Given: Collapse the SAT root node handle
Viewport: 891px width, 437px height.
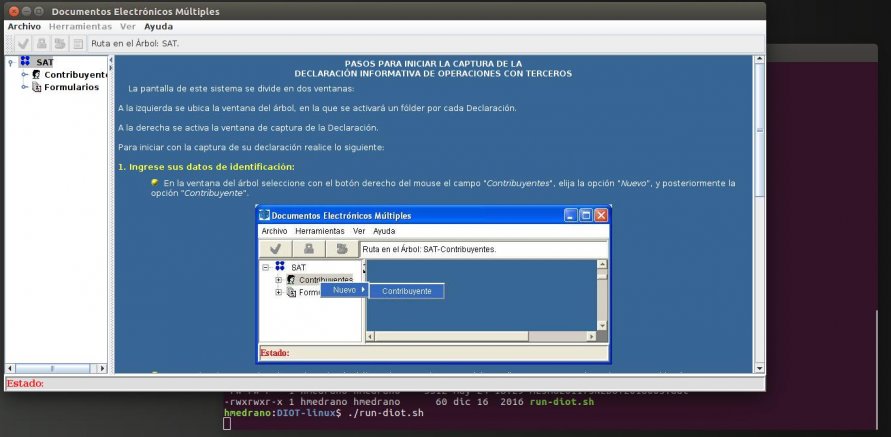Looking at the screenshot, I should coord(11,62).
